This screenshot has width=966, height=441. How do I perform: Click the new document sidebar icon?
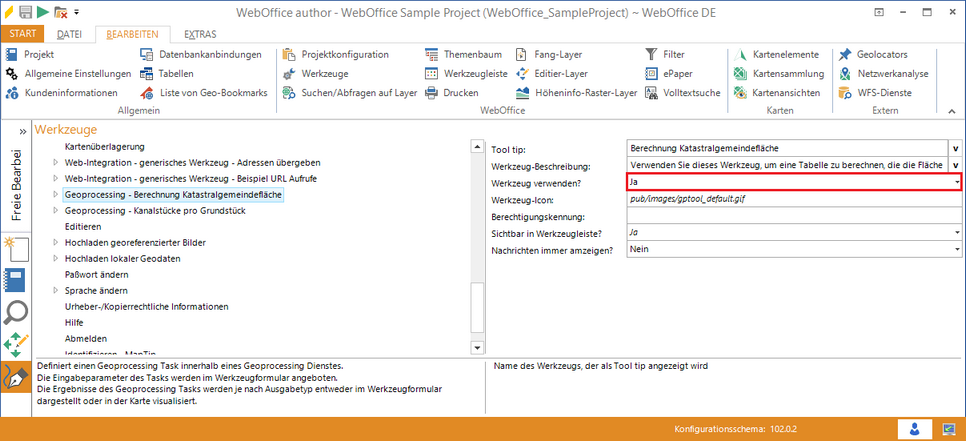pyautogui.click(x=15, y=250)
